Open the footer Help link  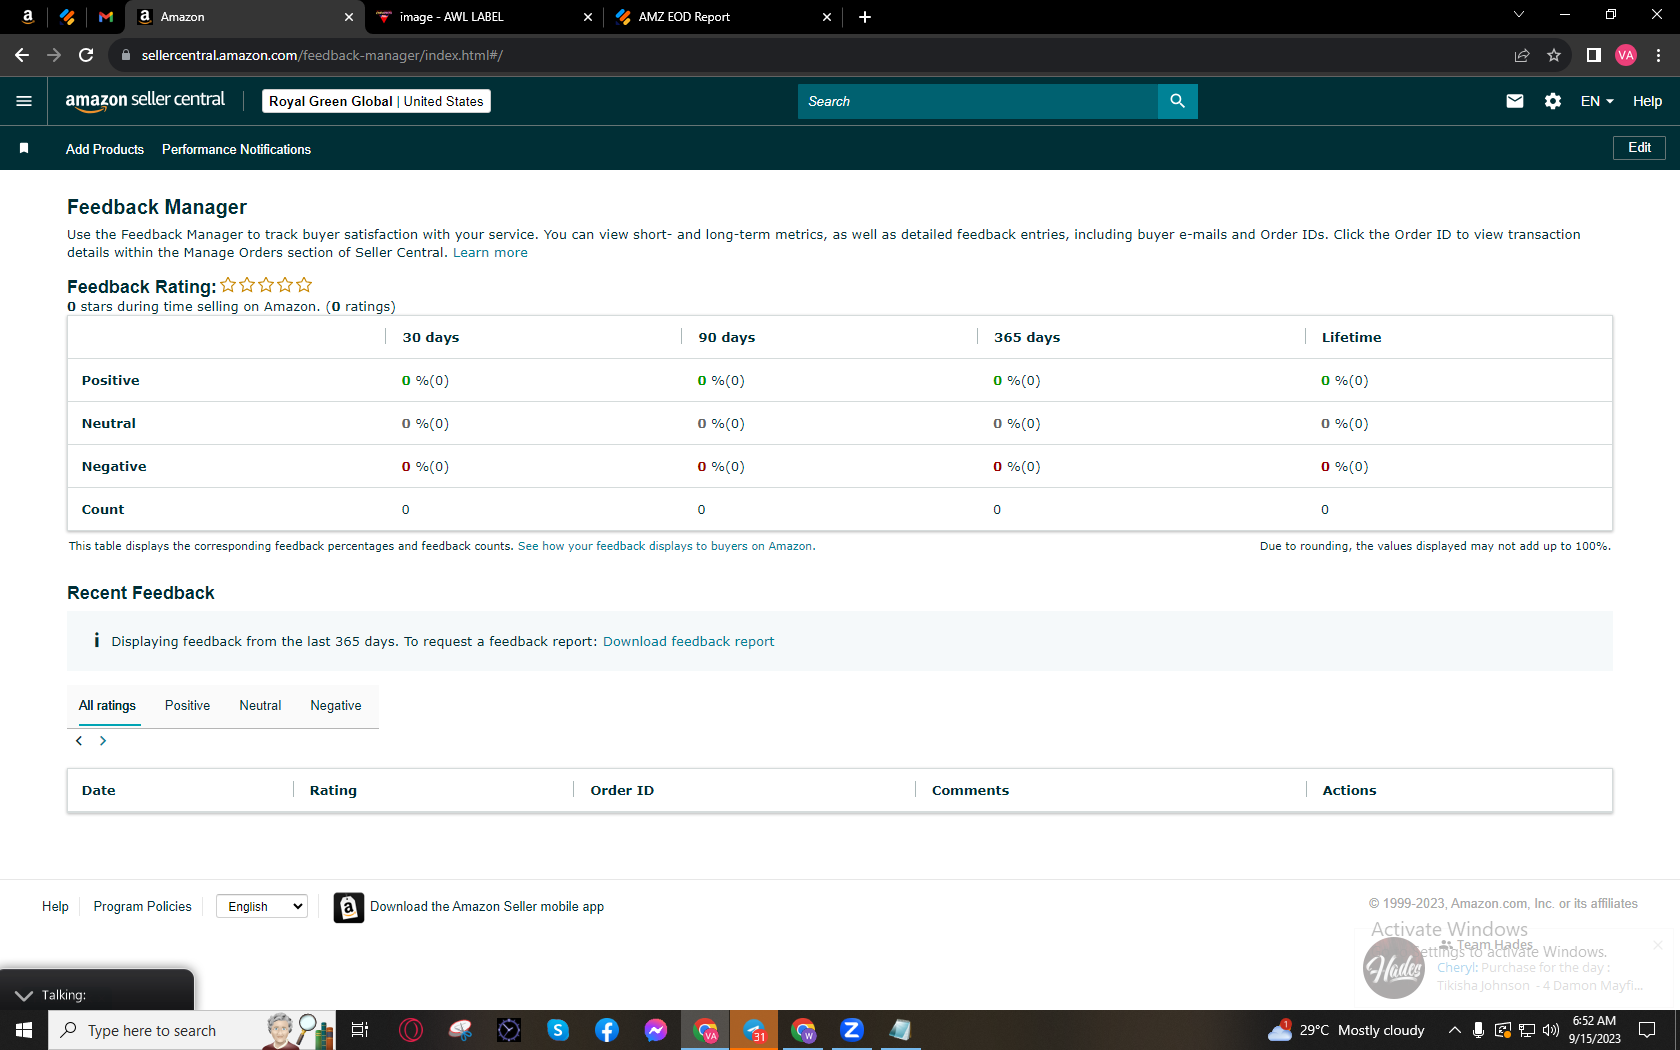click(55, 906)
